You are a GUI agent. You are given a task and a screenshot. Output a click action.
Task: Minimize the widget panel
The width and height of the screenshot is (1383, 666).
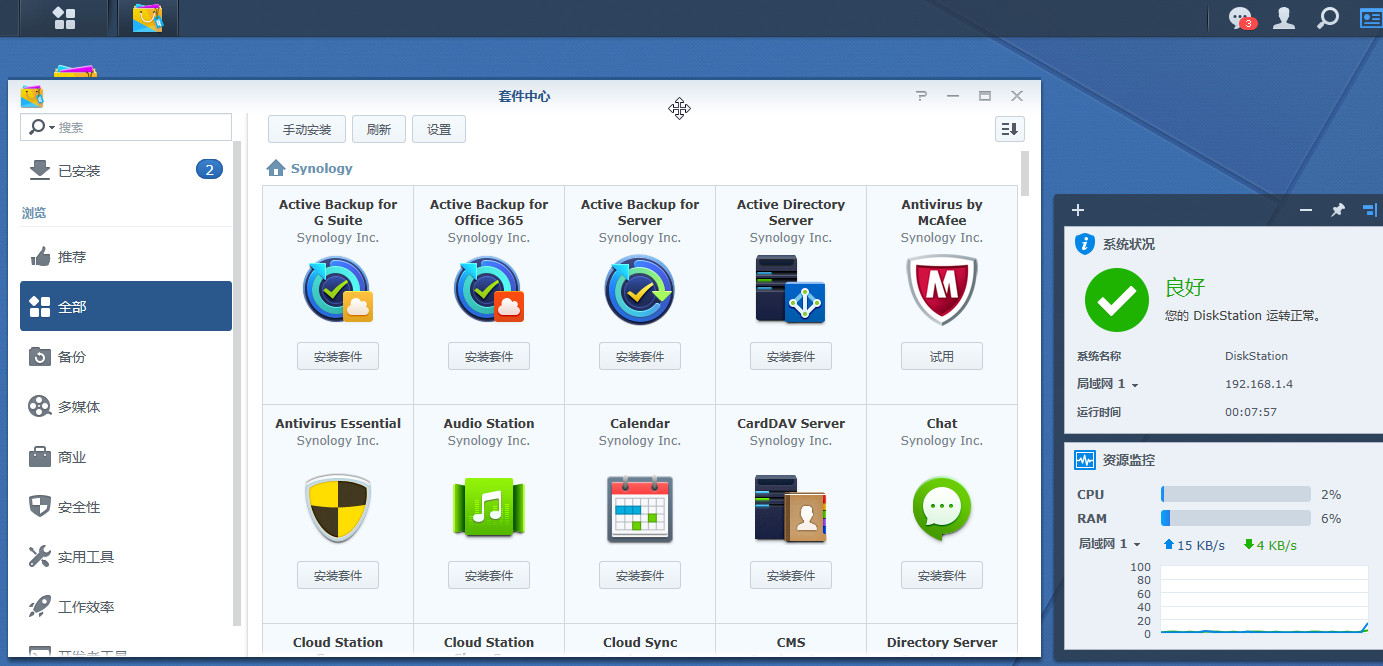click(x=1306, y=210)
